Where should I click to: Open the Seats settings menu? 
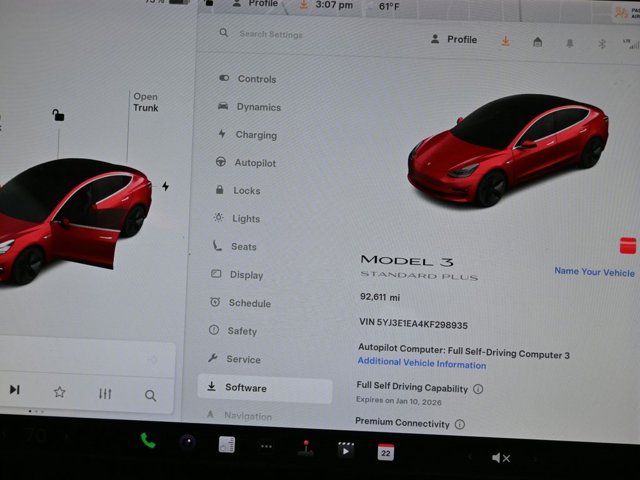point(234,247)
